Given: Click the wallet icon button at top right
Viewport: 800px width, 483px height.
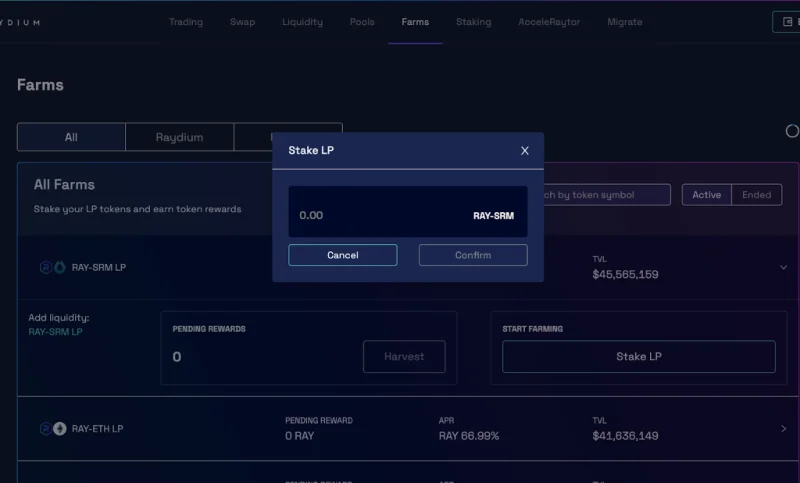Looking at the screenshot, I should 787,22.
